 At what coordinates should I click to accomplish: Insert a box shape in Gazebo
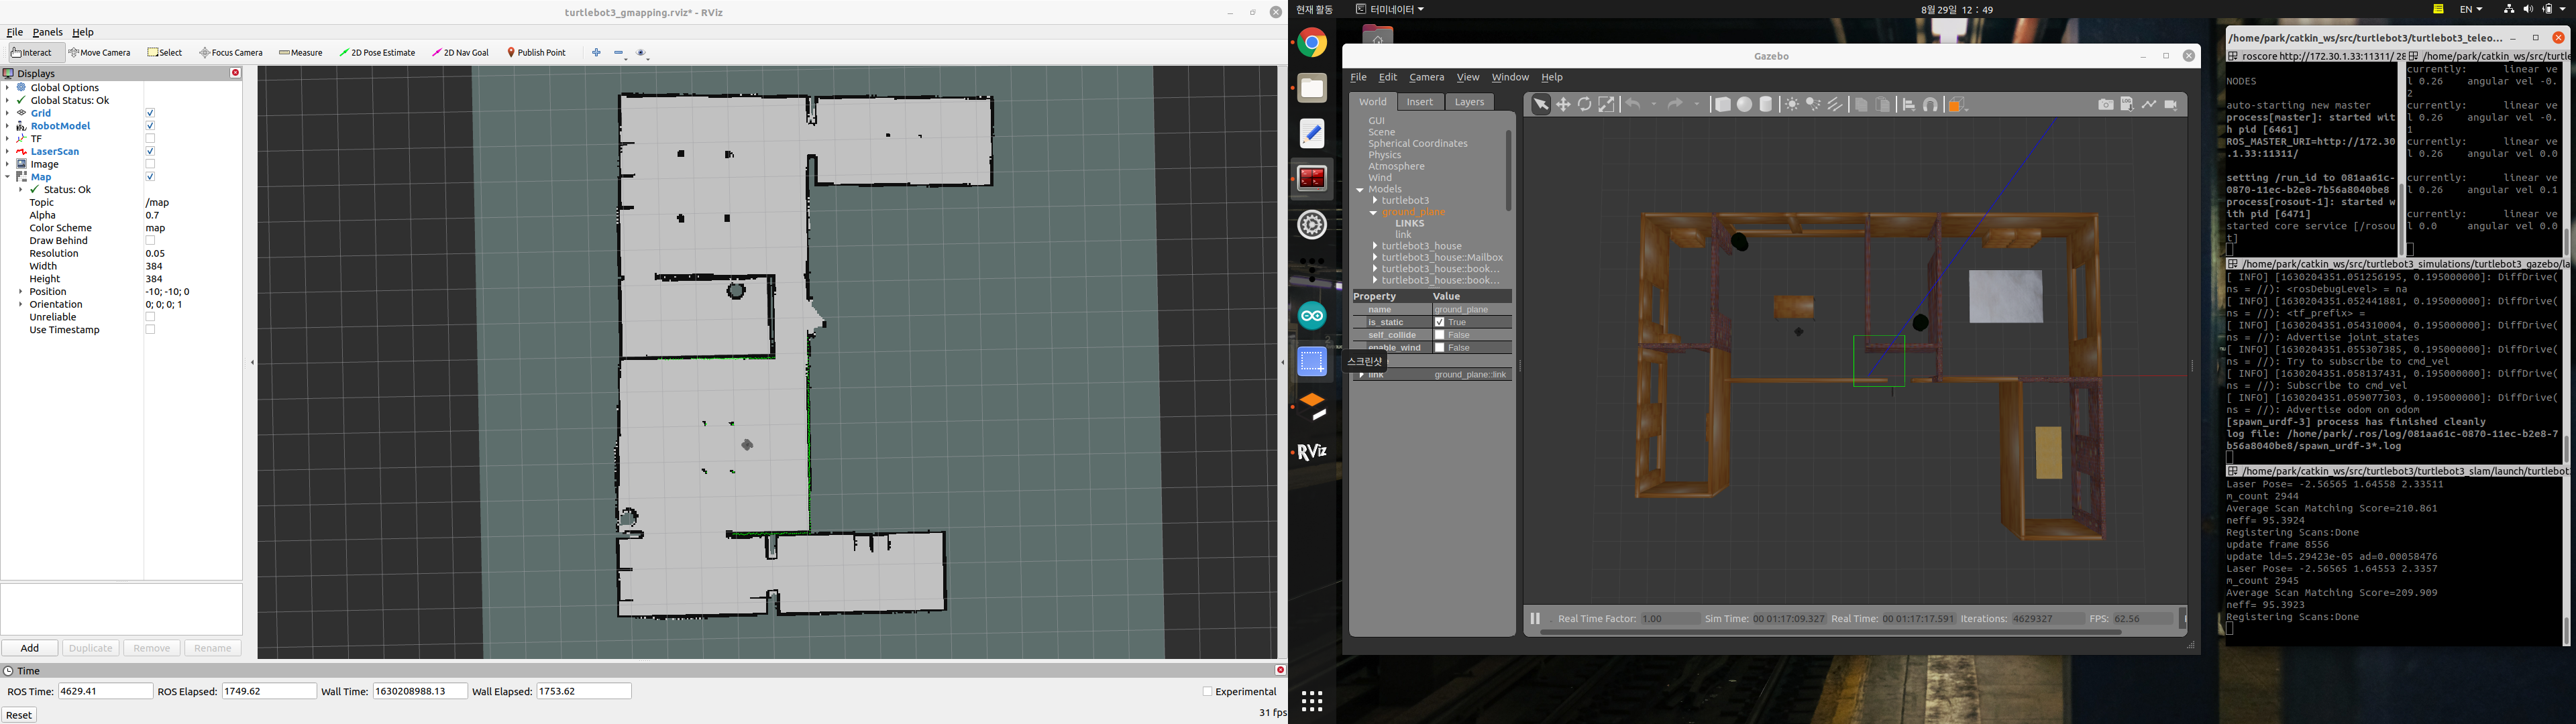(1723, 105)
